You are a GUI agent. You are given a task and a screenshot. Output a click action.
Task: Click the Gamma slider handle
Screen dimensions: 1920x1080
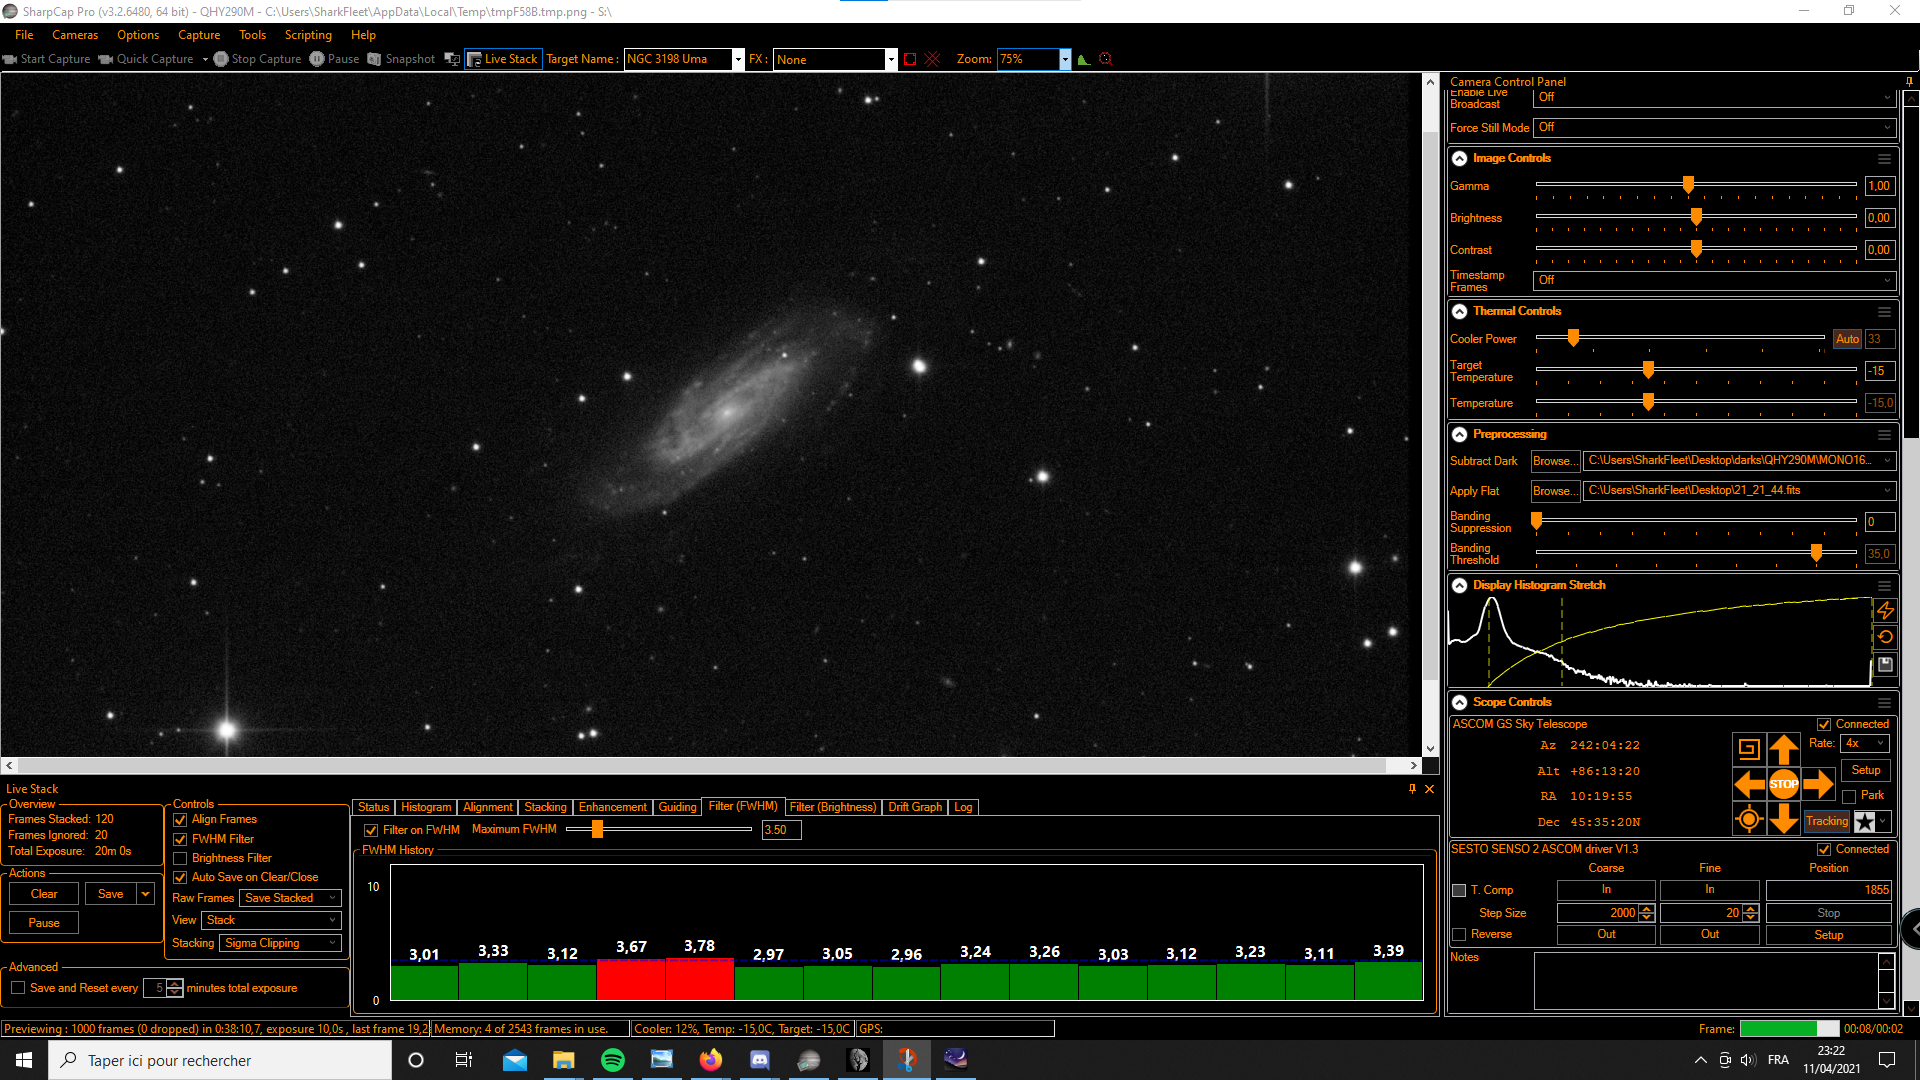(1688, 185)
